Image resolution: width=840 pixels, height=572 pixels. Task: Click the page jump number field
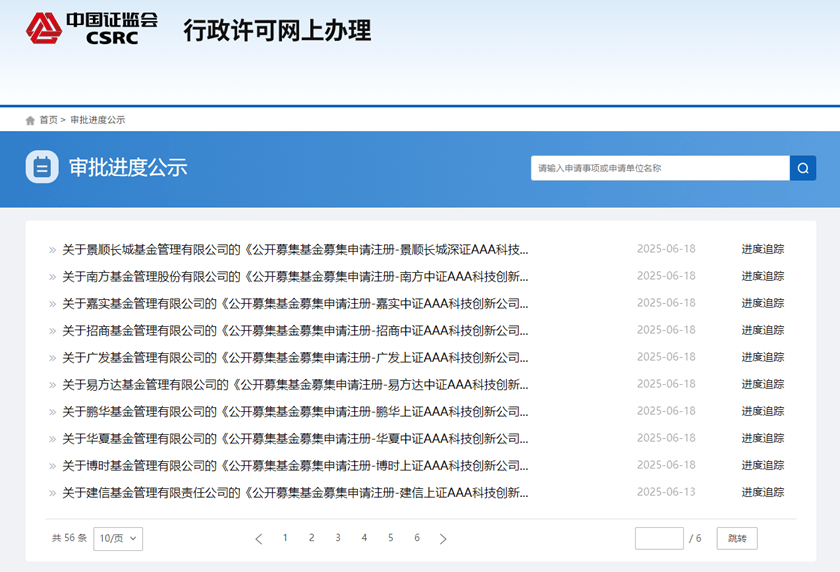click(x=659, y=538)
